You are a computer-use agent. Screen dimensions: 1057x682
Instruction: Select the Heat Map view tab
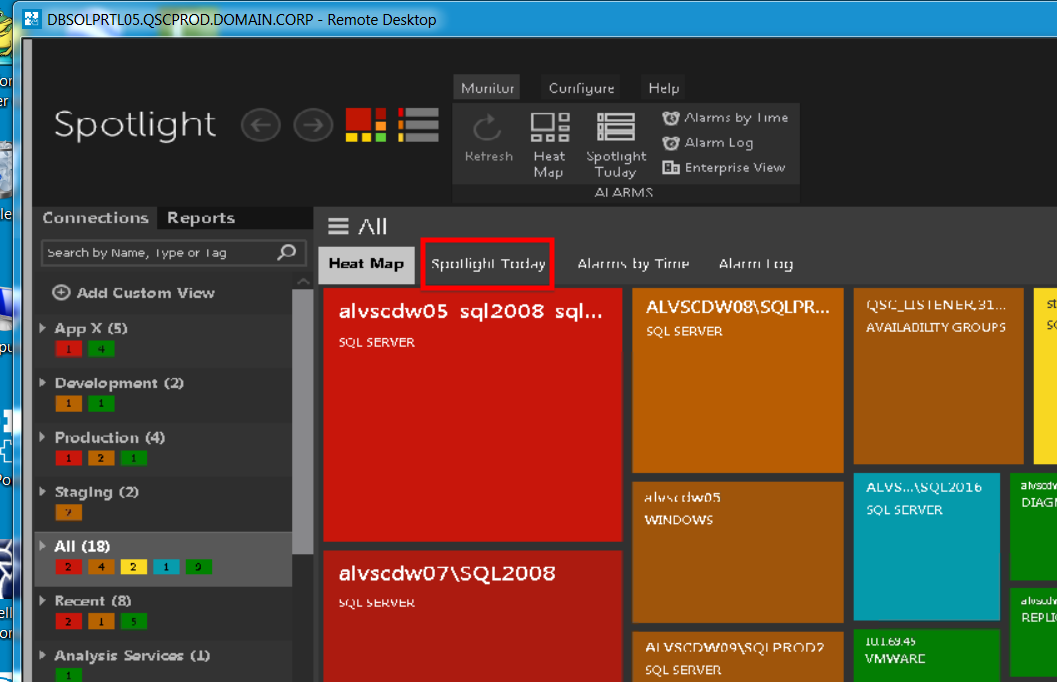366,264
